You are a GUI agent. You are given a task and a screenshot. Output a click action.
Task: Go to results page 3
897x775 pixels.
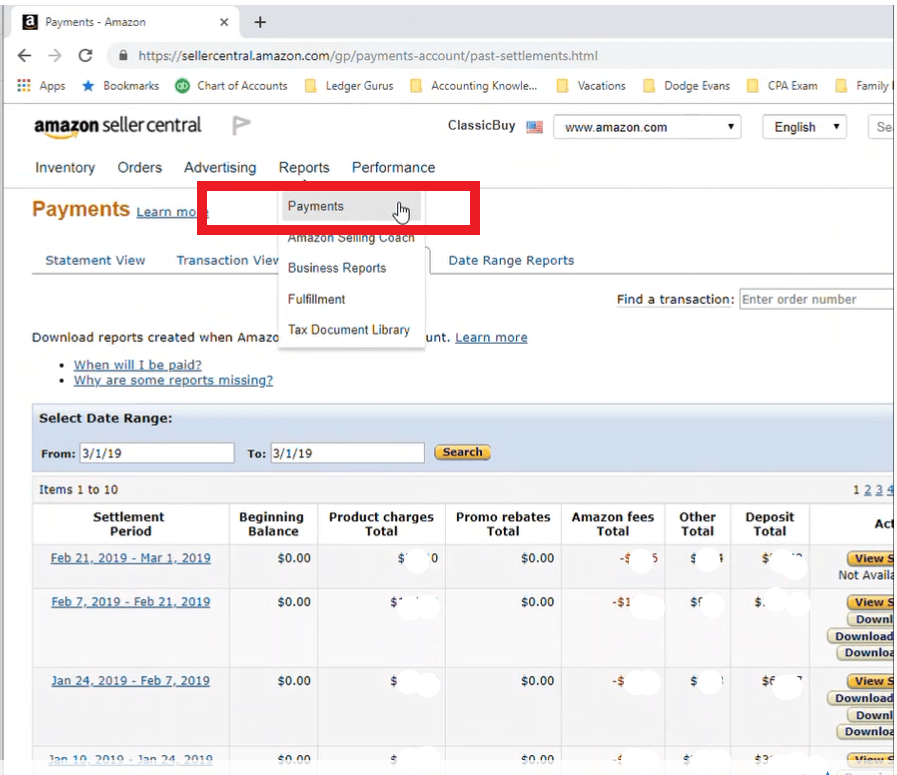coord(879,490)
